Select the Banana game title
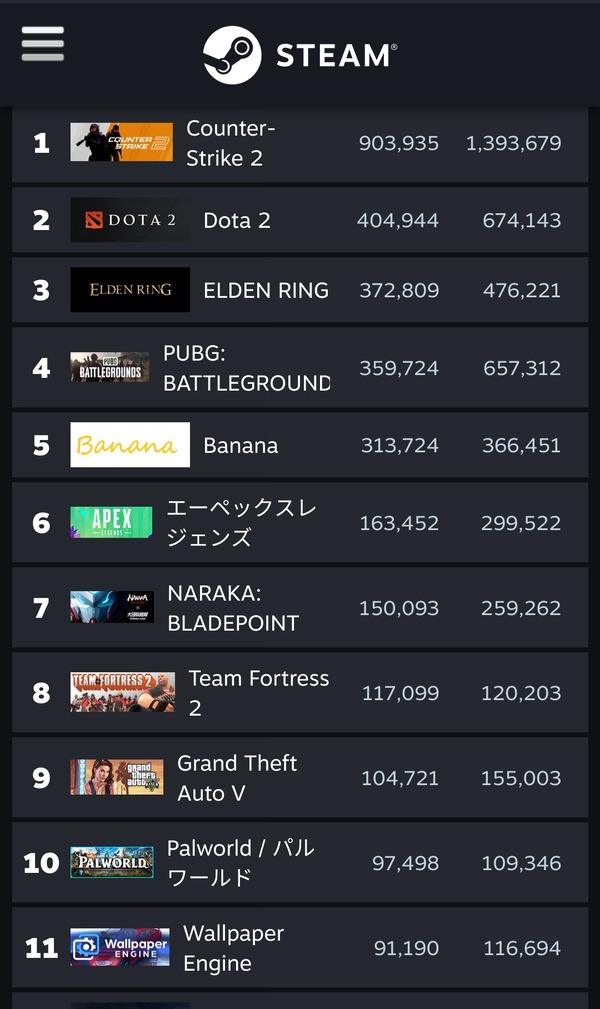Image resolution: width=600 pixels, height=1009 pixels. pyautogui.click(x=240, y=445)
